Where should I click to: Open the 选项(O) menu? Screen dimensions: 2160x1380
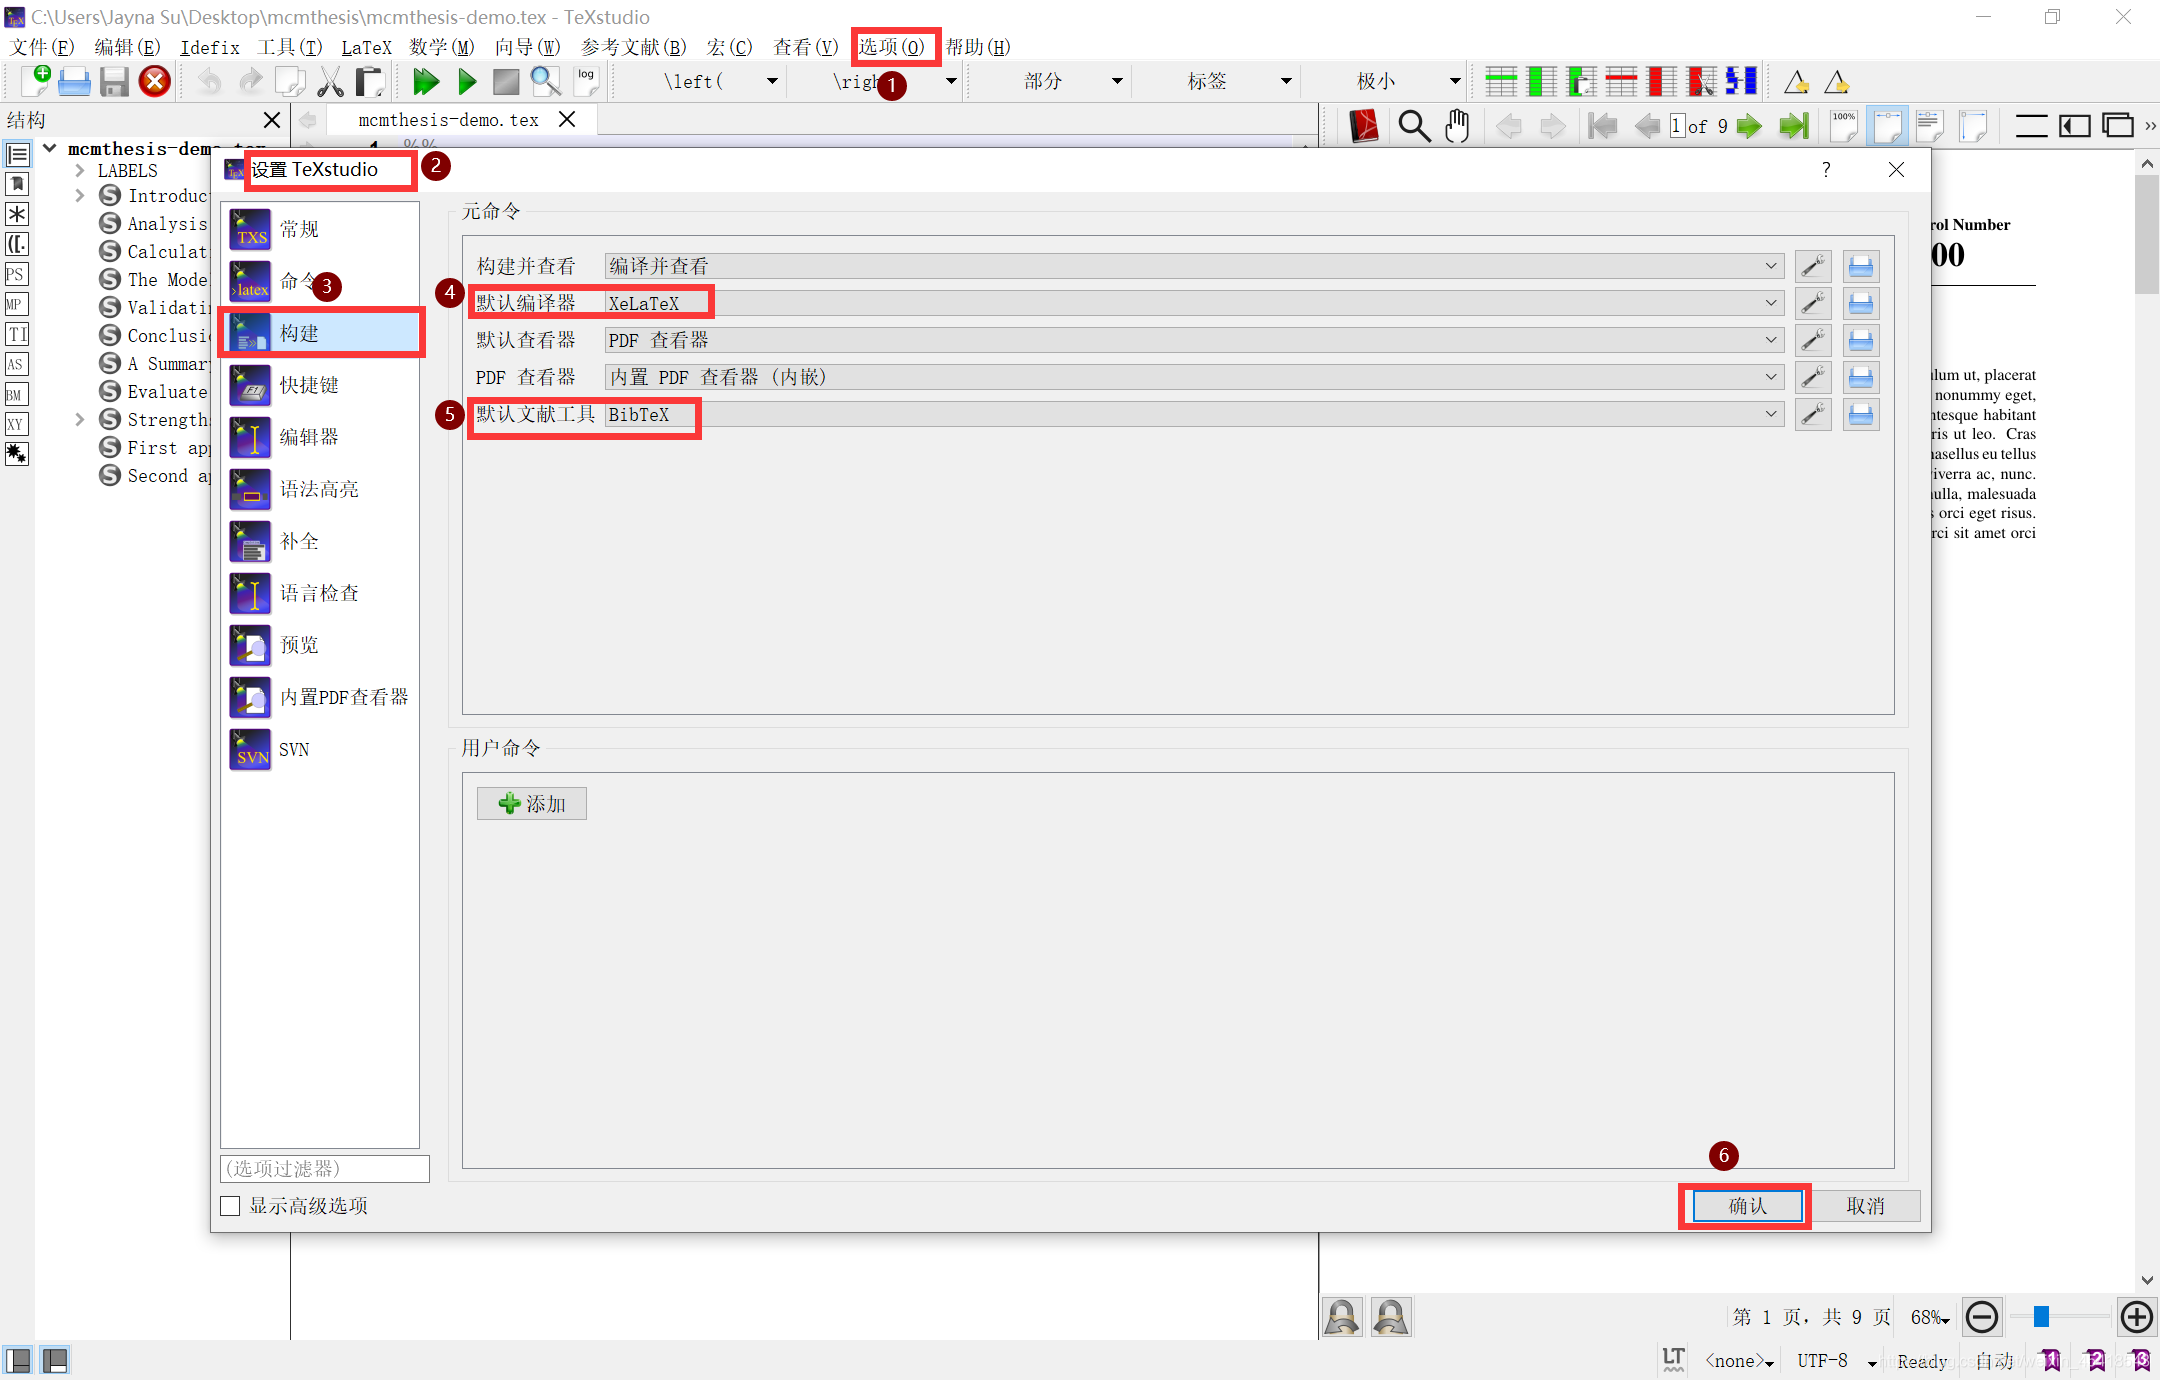pos(892,47)
